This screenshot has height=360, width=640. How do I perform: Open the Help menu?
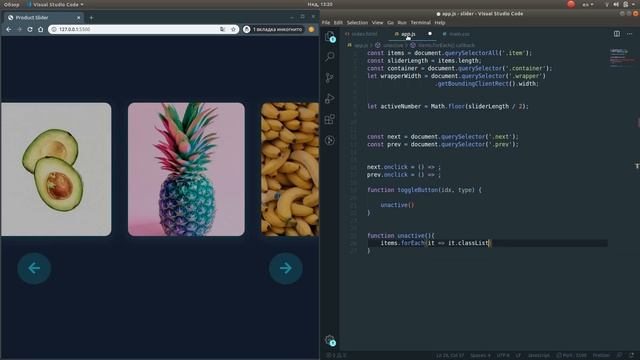[x=440, y=22]
